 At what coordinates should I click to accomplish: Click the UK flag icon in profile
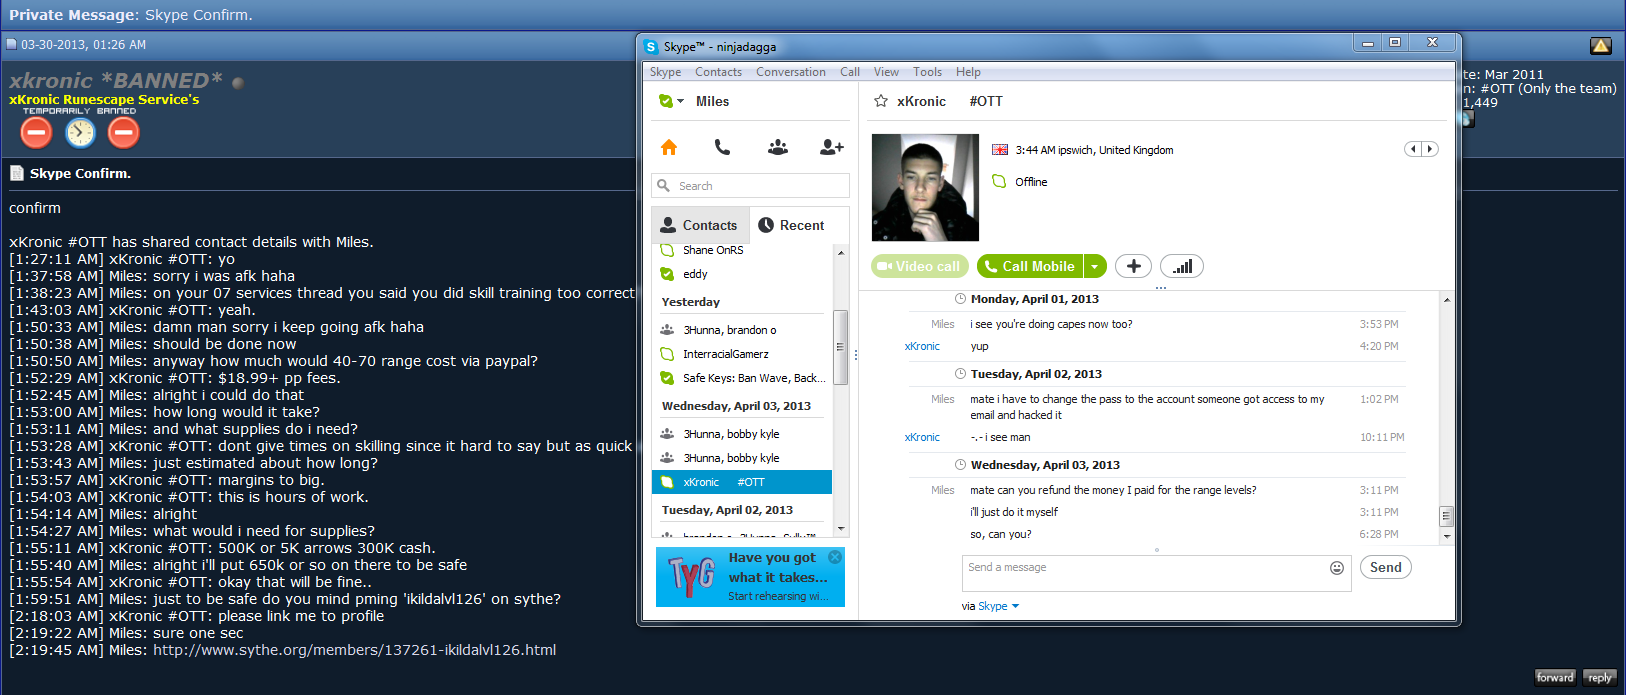tap(999, 150)
